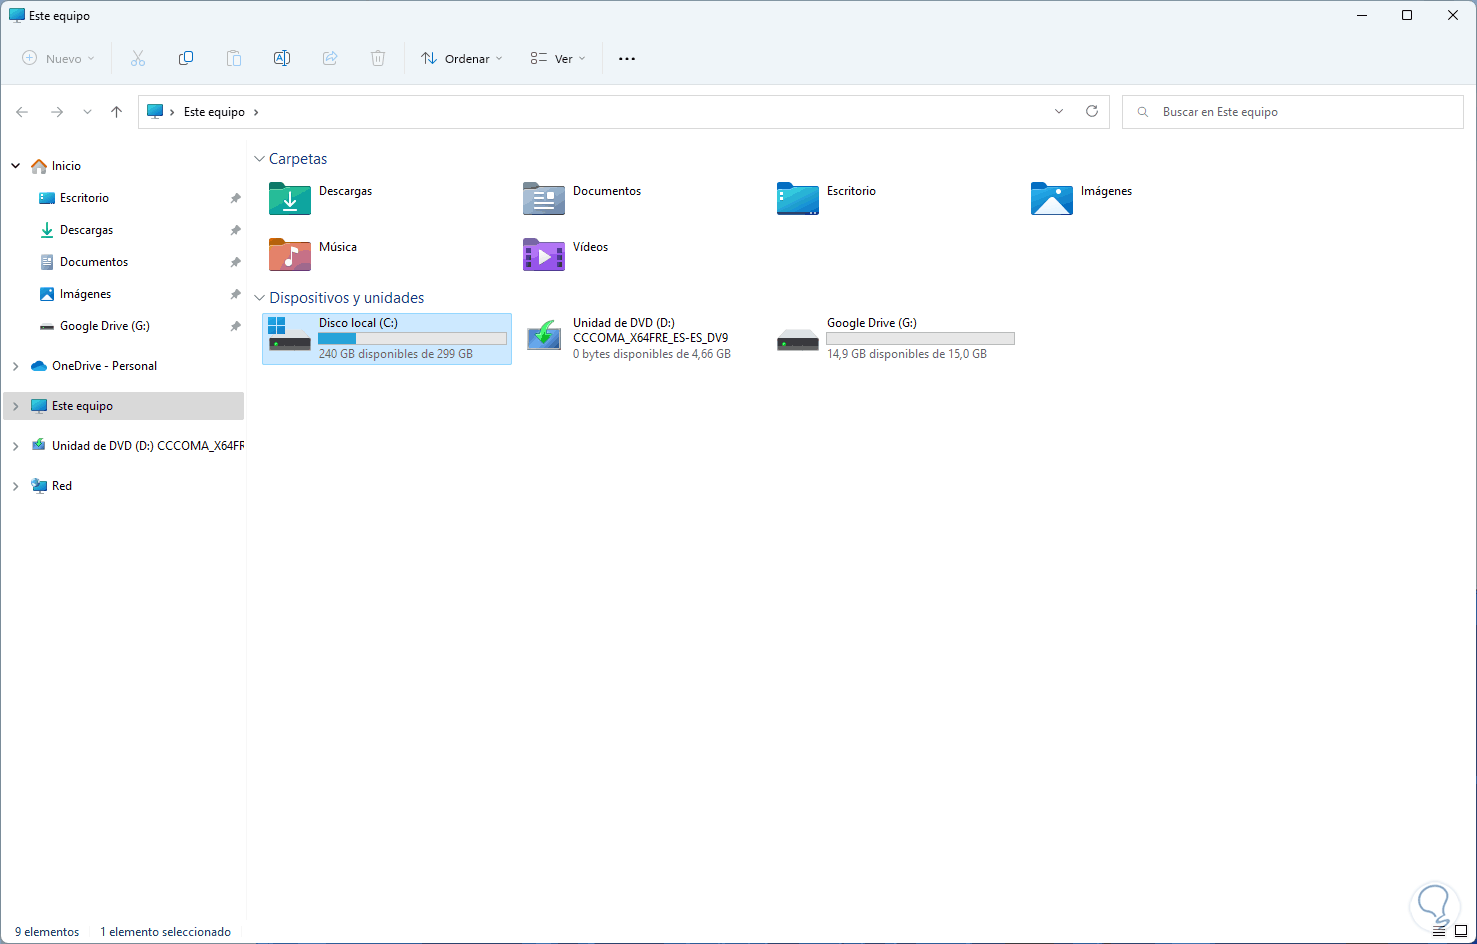Select the Google Drive (G:) drive icon in main pane

(x=798, y=340)
